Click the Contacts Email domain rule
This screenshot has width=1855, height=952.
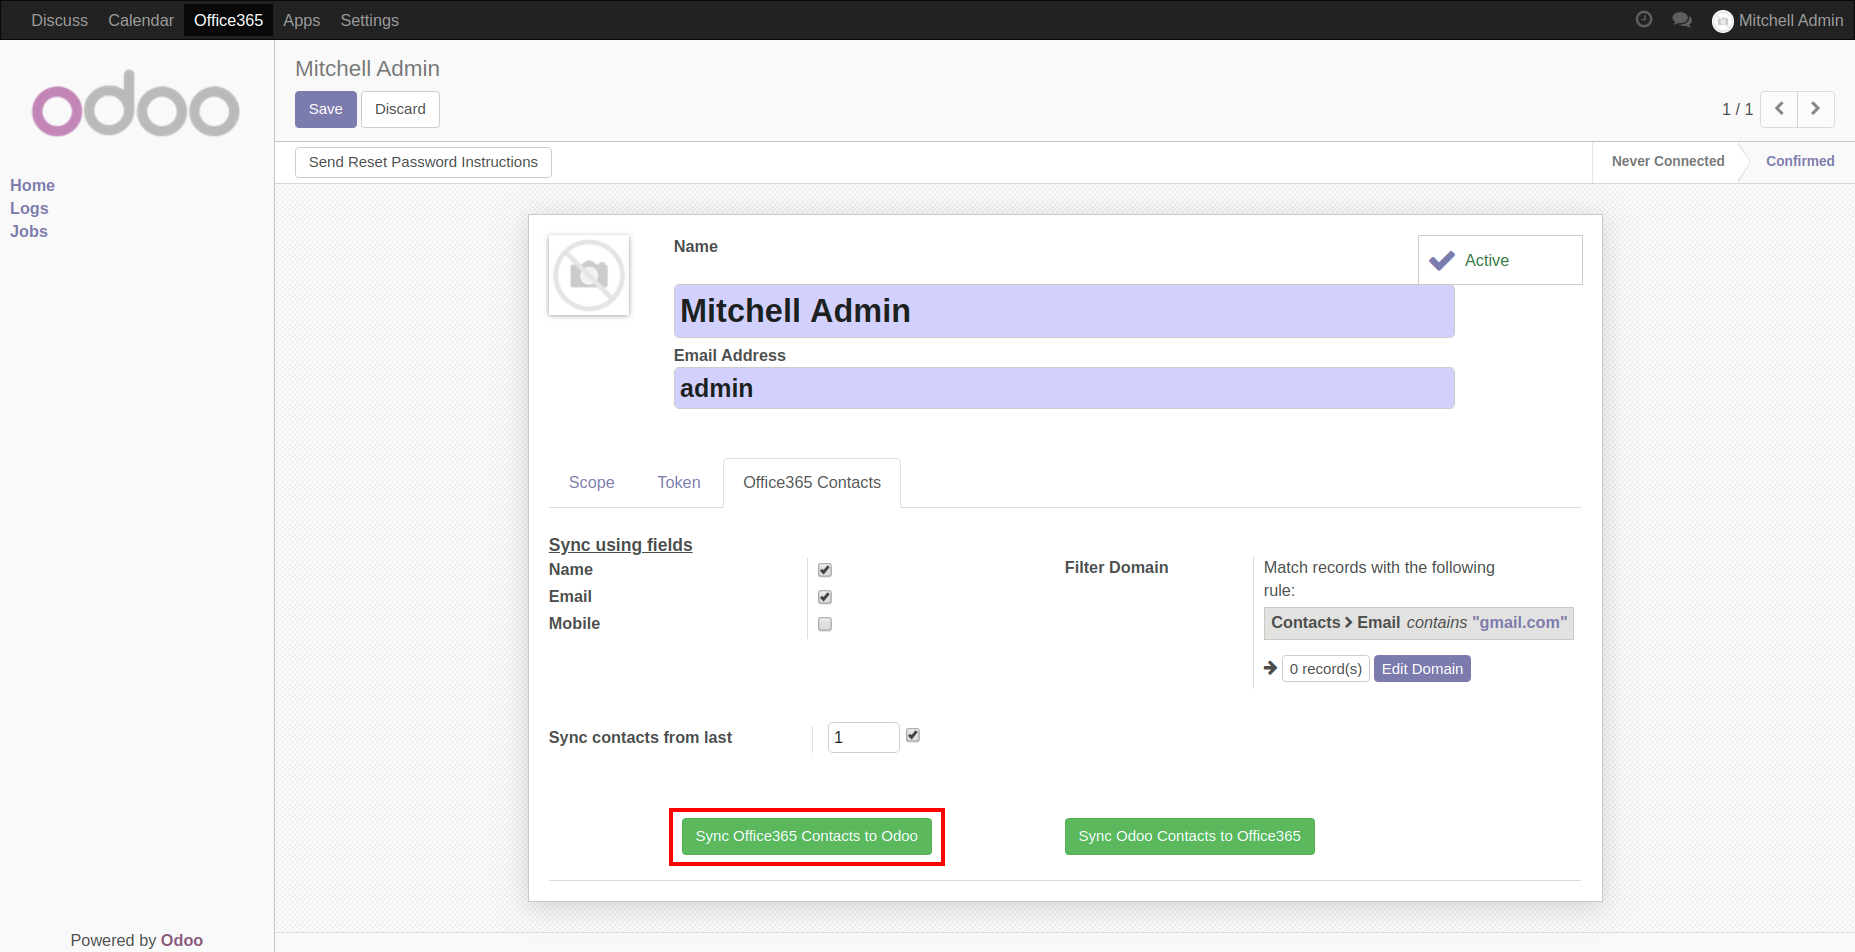click(1419, 623)
